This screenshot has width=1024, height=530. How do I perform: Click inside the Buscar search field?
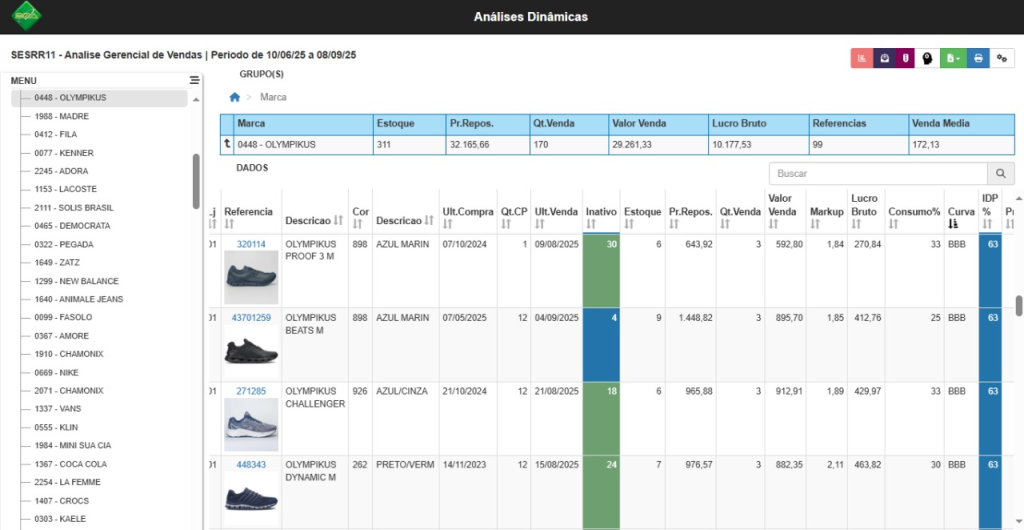point(878,174)
